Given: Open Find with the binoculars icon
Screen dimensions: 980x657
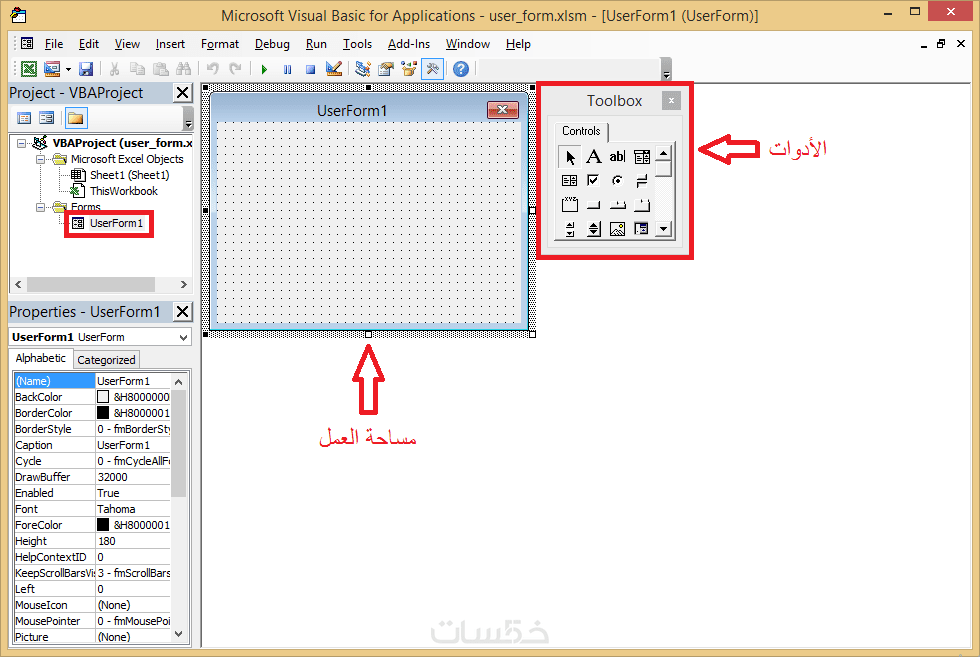Looking at the screenshot, I should point(184,69).
